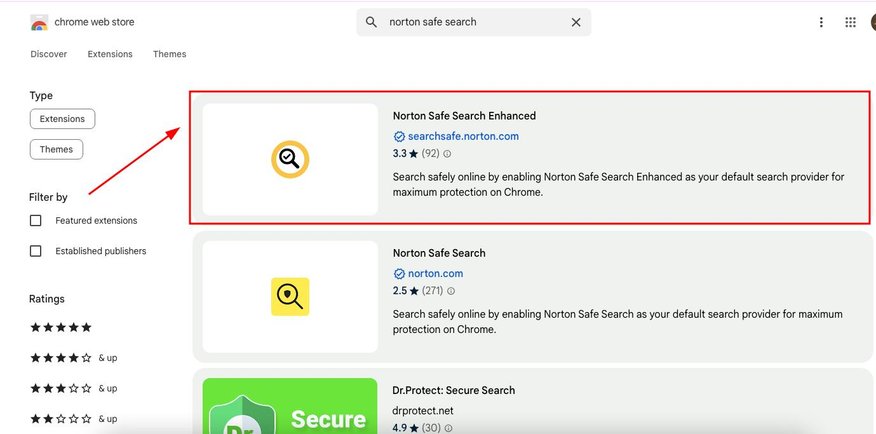Visit the searchsafe.norton.com publisher link
Viewport: 876px width, 434px height.
point(463,136)
